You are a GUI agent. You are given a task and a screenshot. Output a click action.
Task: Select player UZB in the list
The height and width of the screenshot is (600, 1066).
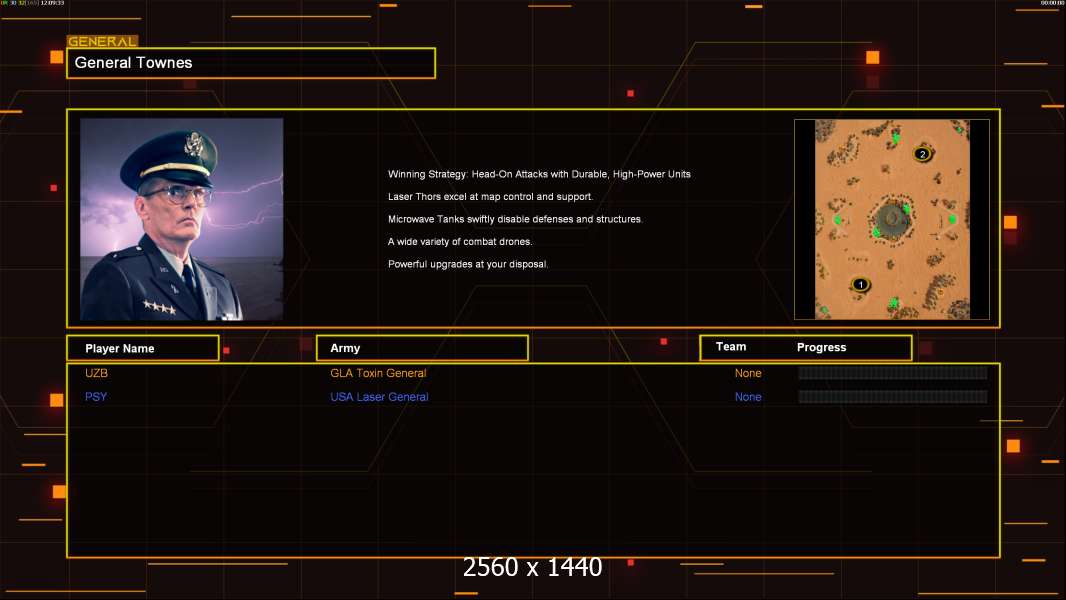coord(96,373)
